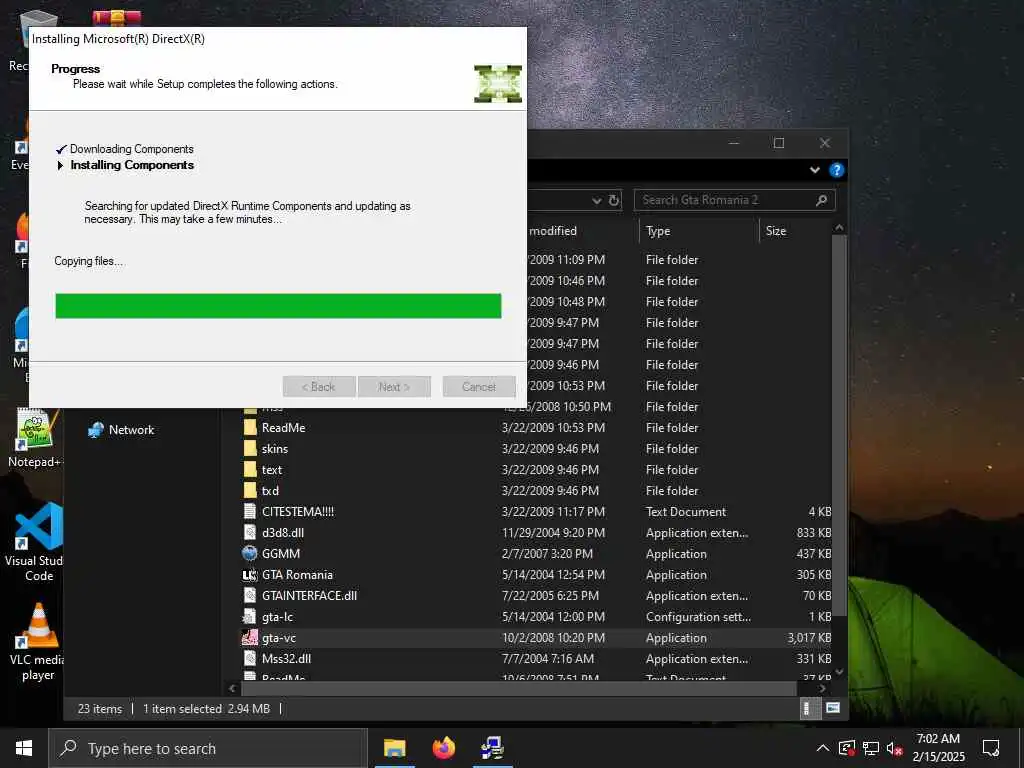Viewport: 1024px width, 768px height.
Task: Click the 3,017 KB size cell
Action: tap(809, 638)
